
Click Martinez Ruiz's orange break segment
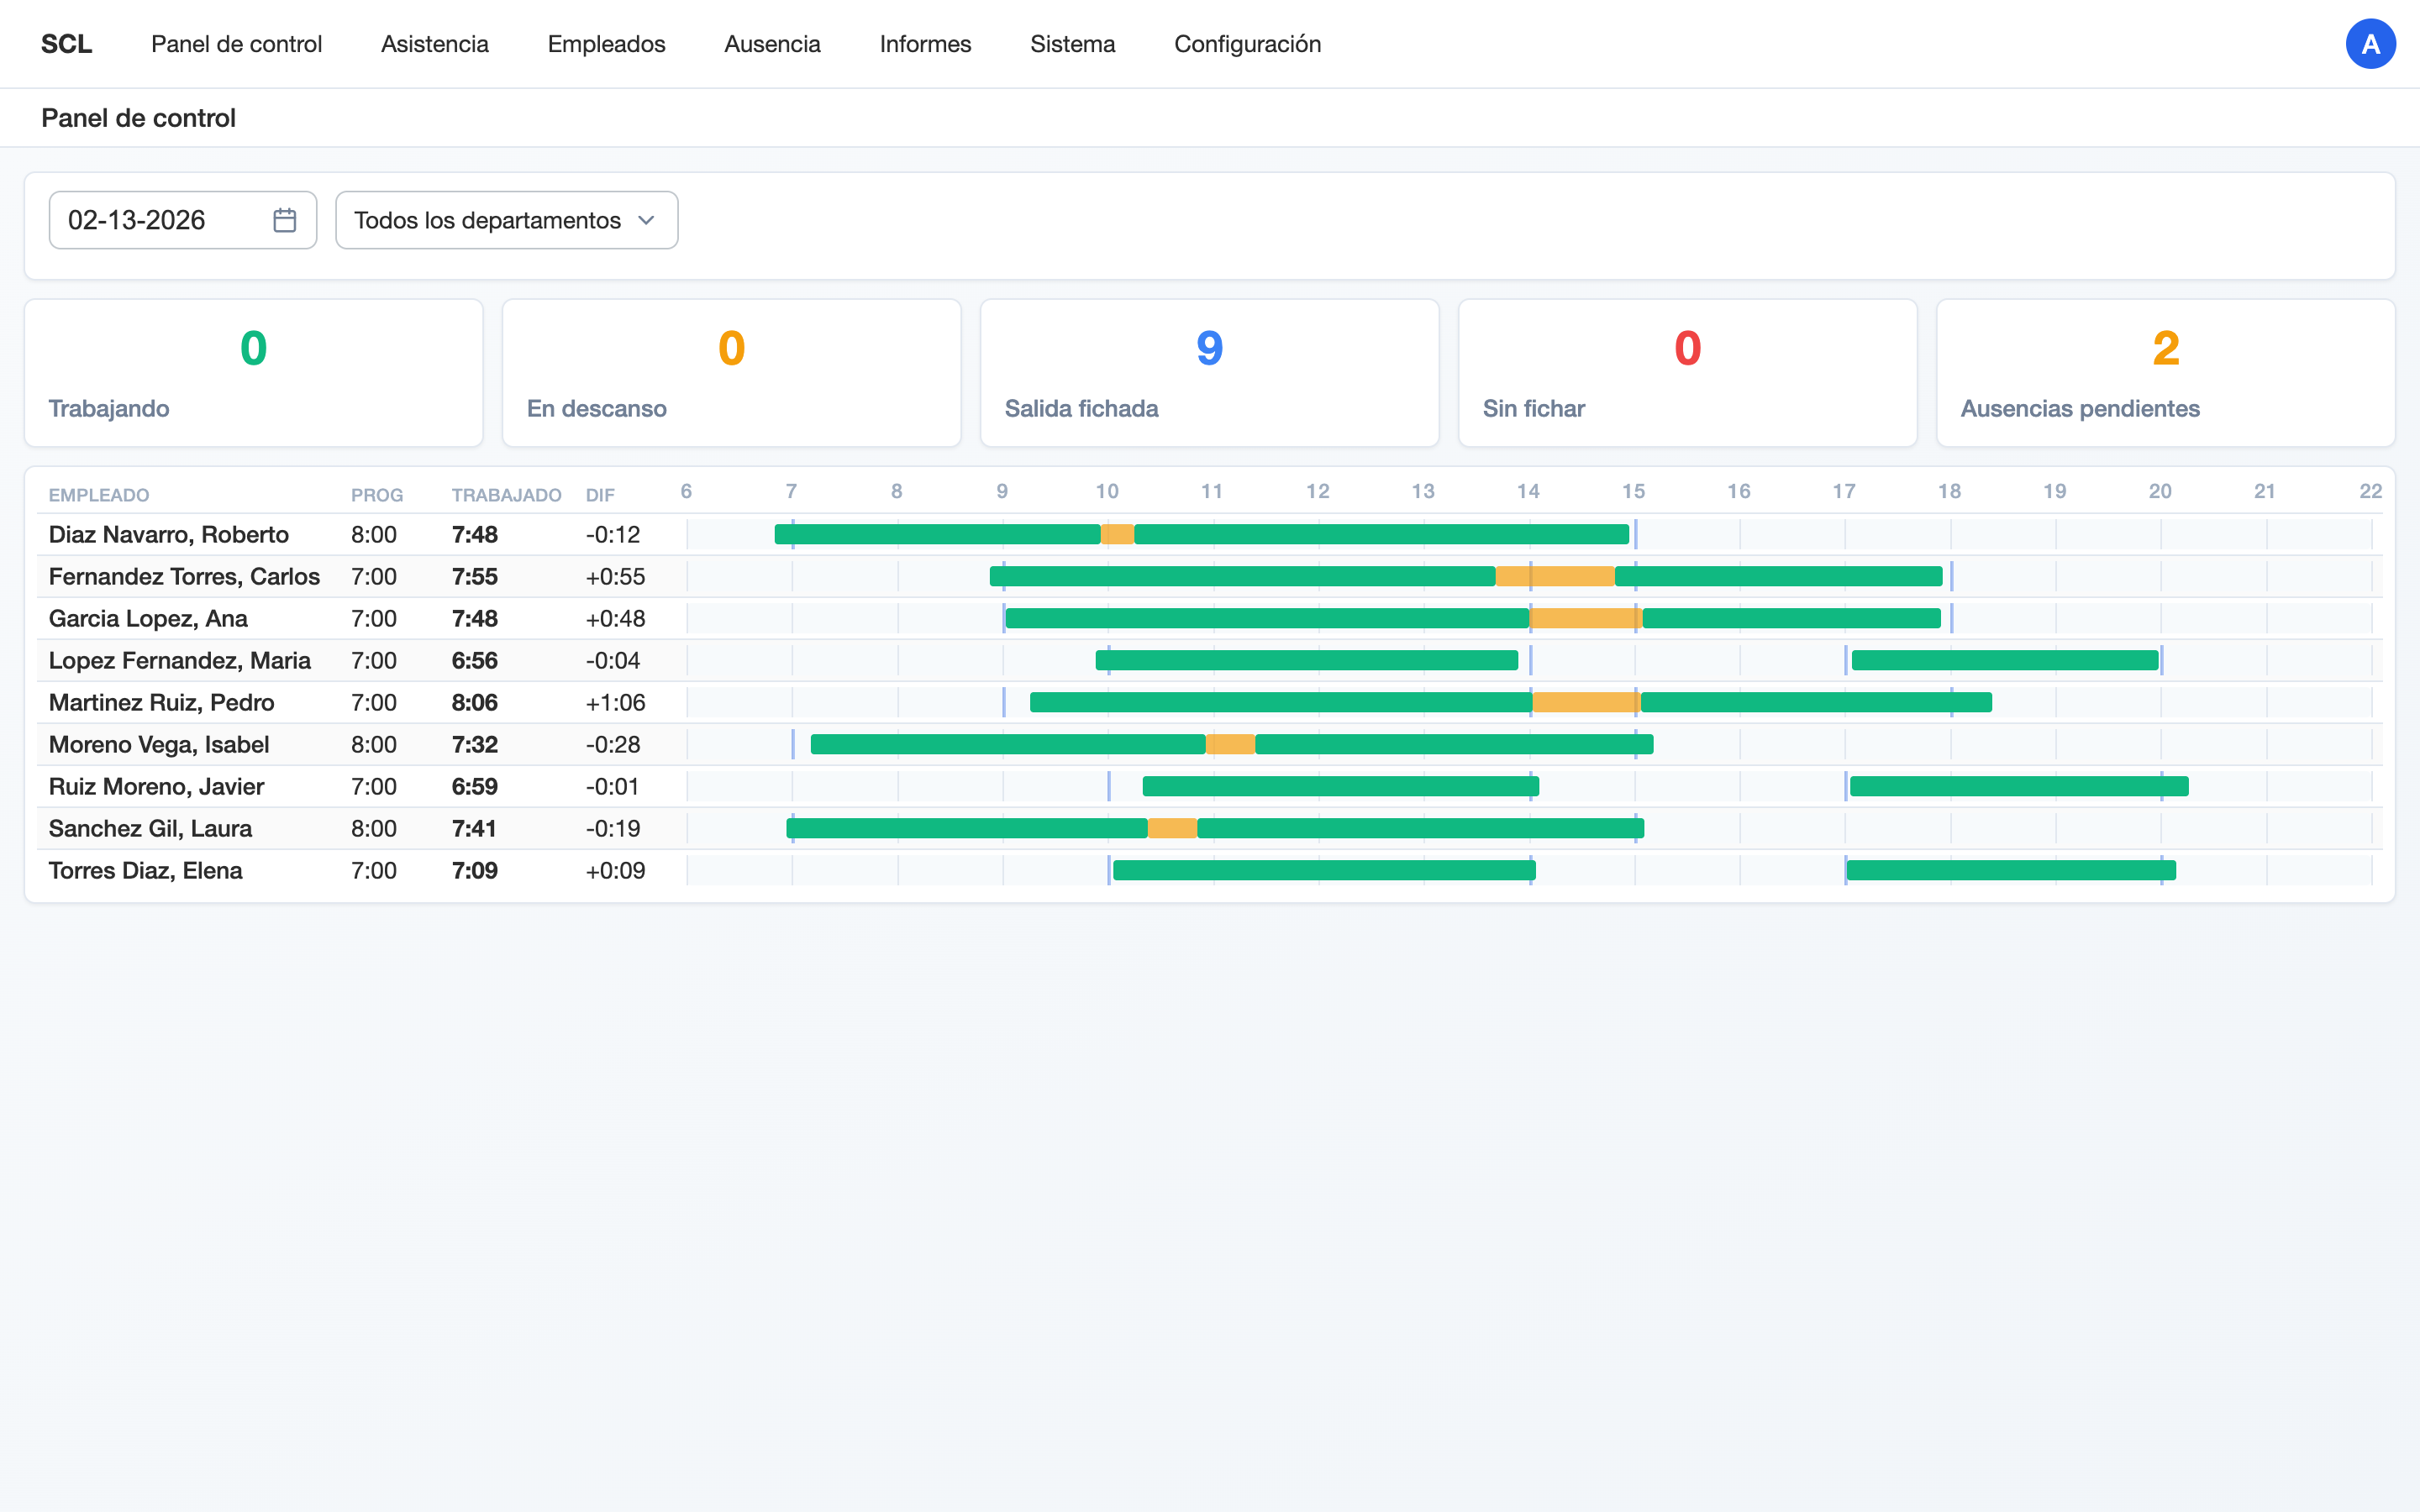(1583, 702)
